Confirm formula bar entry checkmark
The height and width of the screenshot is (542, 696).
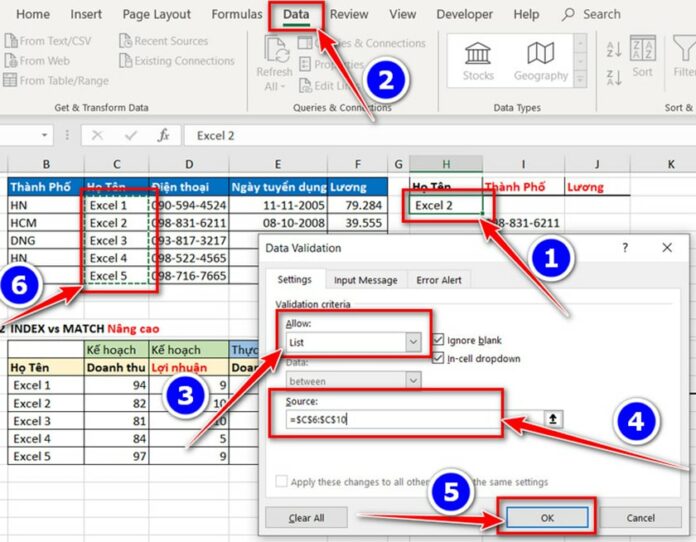coord(130,135)
